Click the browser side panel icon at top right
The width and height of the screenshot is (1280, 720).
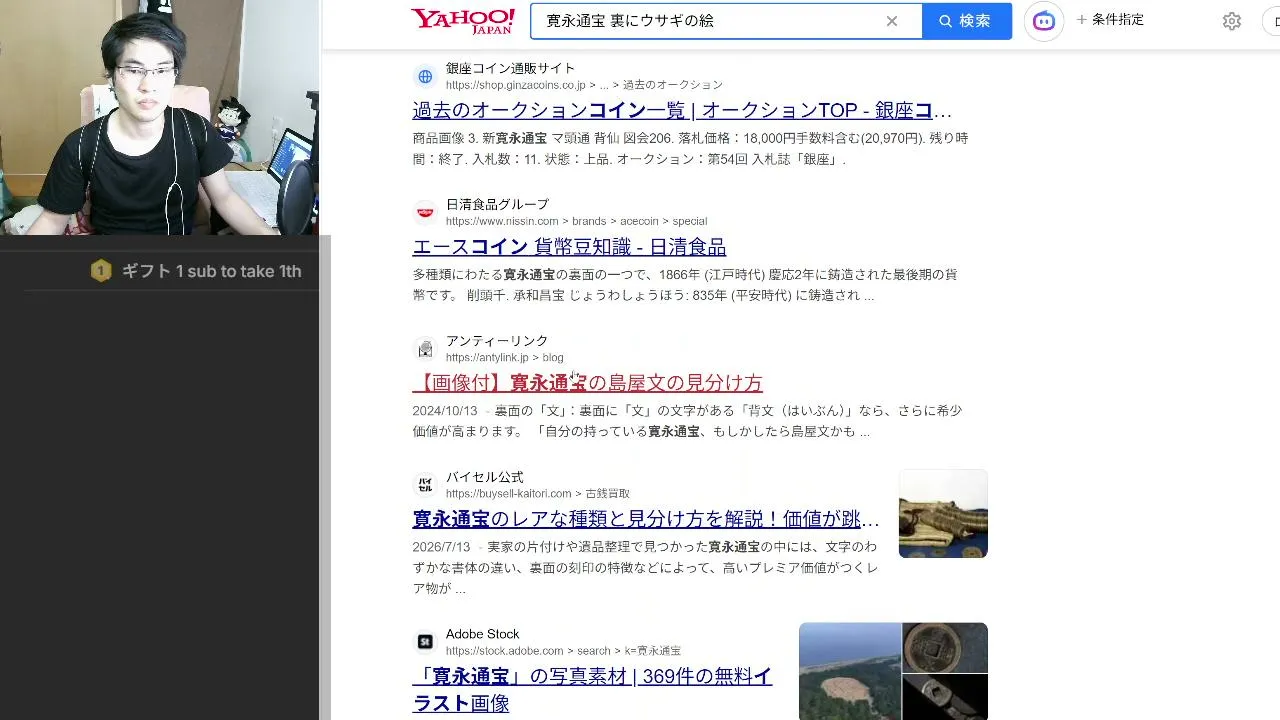point(1272,21)
